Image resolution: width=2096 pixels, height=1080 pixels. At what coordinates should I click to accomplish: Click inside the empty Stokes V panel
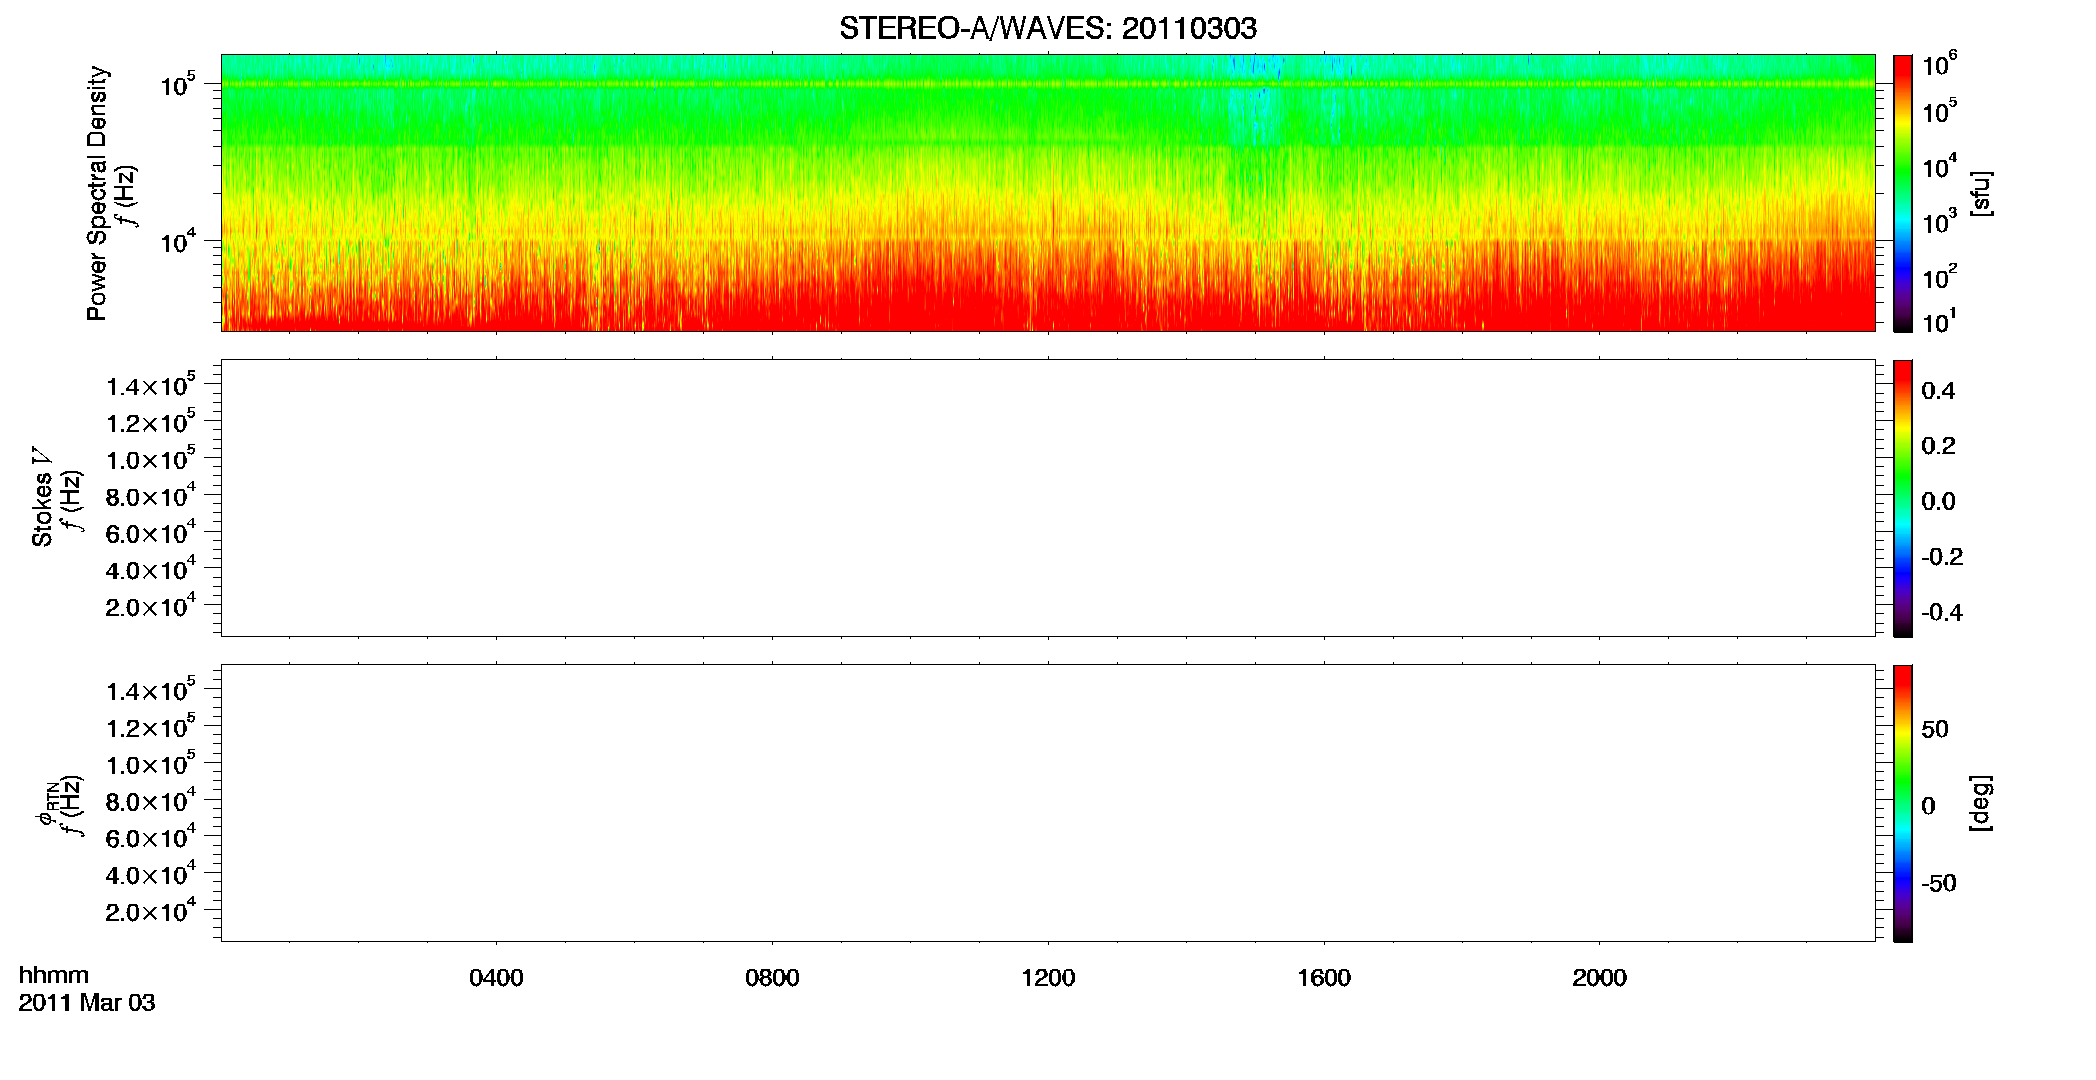pos(1047,498)
